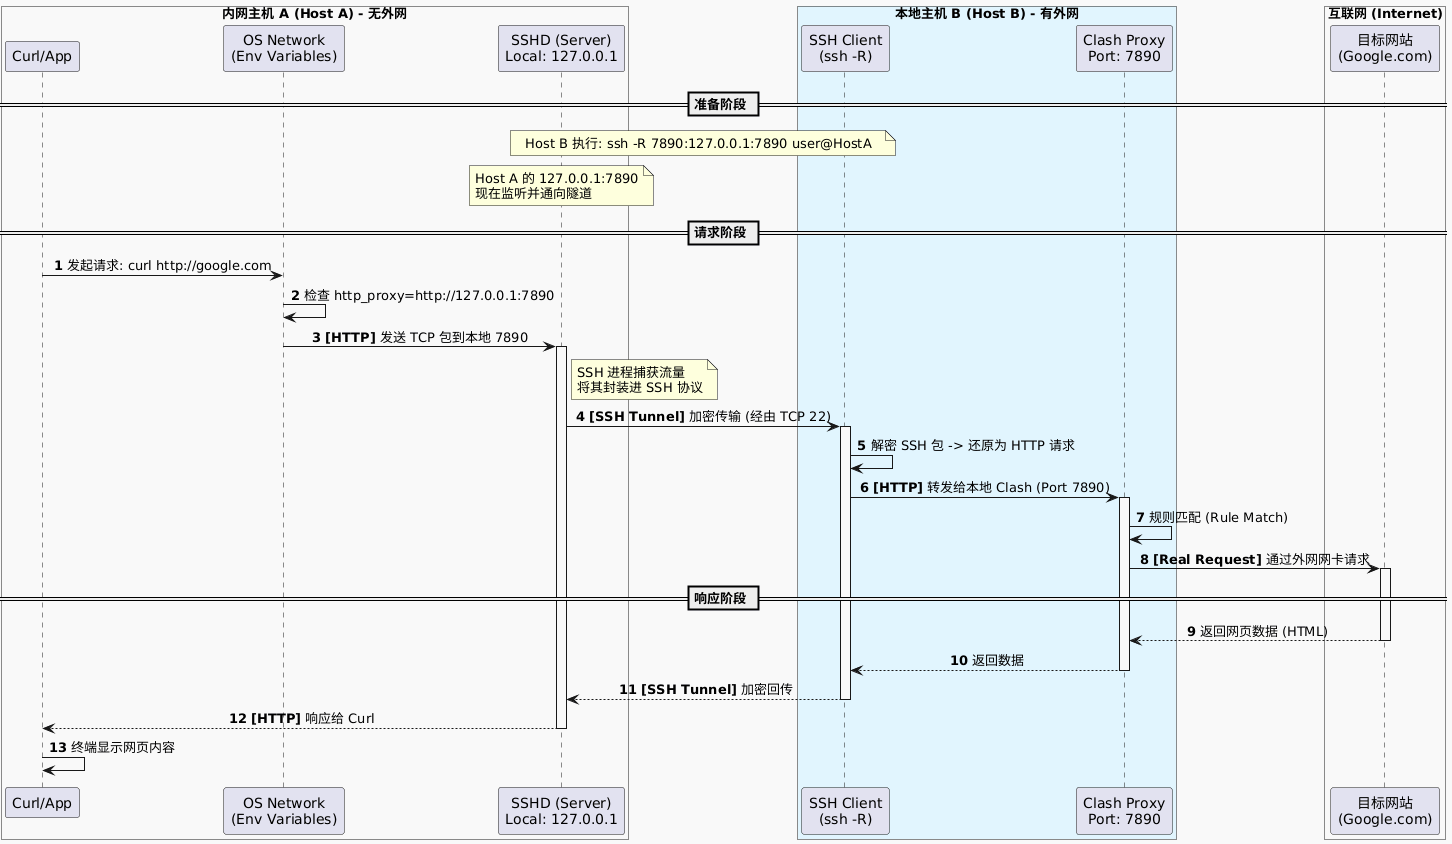Select the note with the ssh -R command
Screen dimensions: 1452x844
[699, 144]
